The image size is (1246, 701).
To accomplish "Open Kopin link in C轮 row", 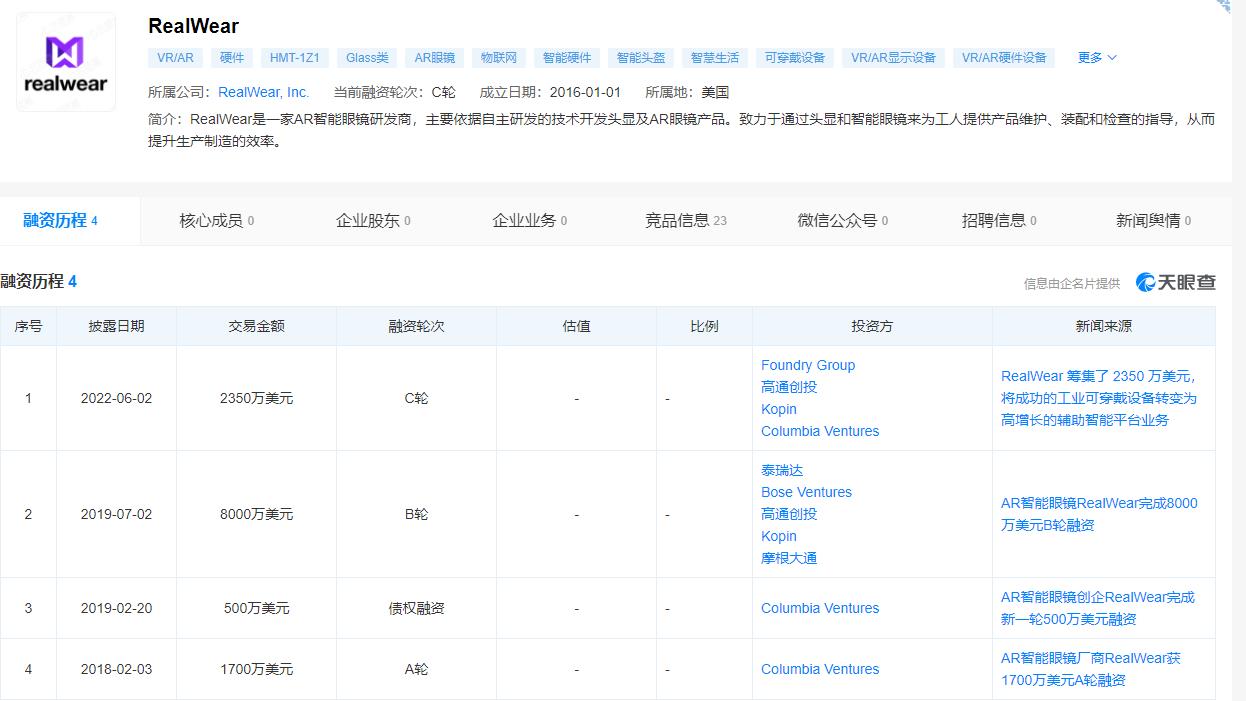I will pyautogui.click(x=779, y=409).
